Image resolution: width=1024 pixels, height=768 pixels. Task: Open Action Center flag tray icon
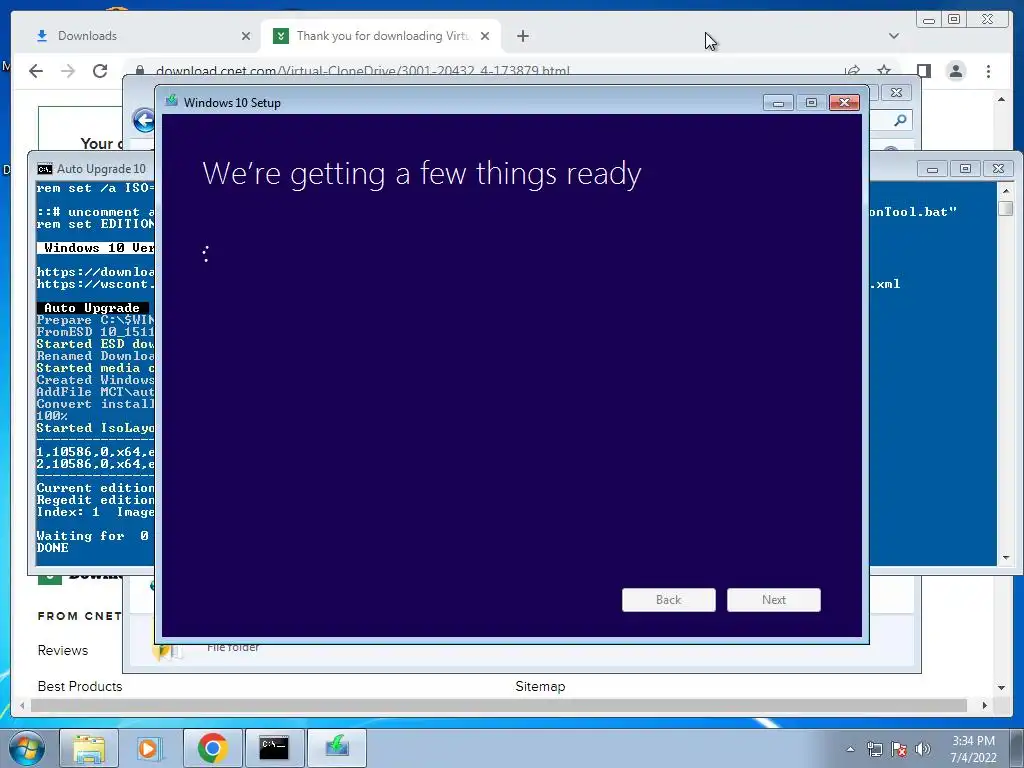pyautogui.click(x=899, y=749)
